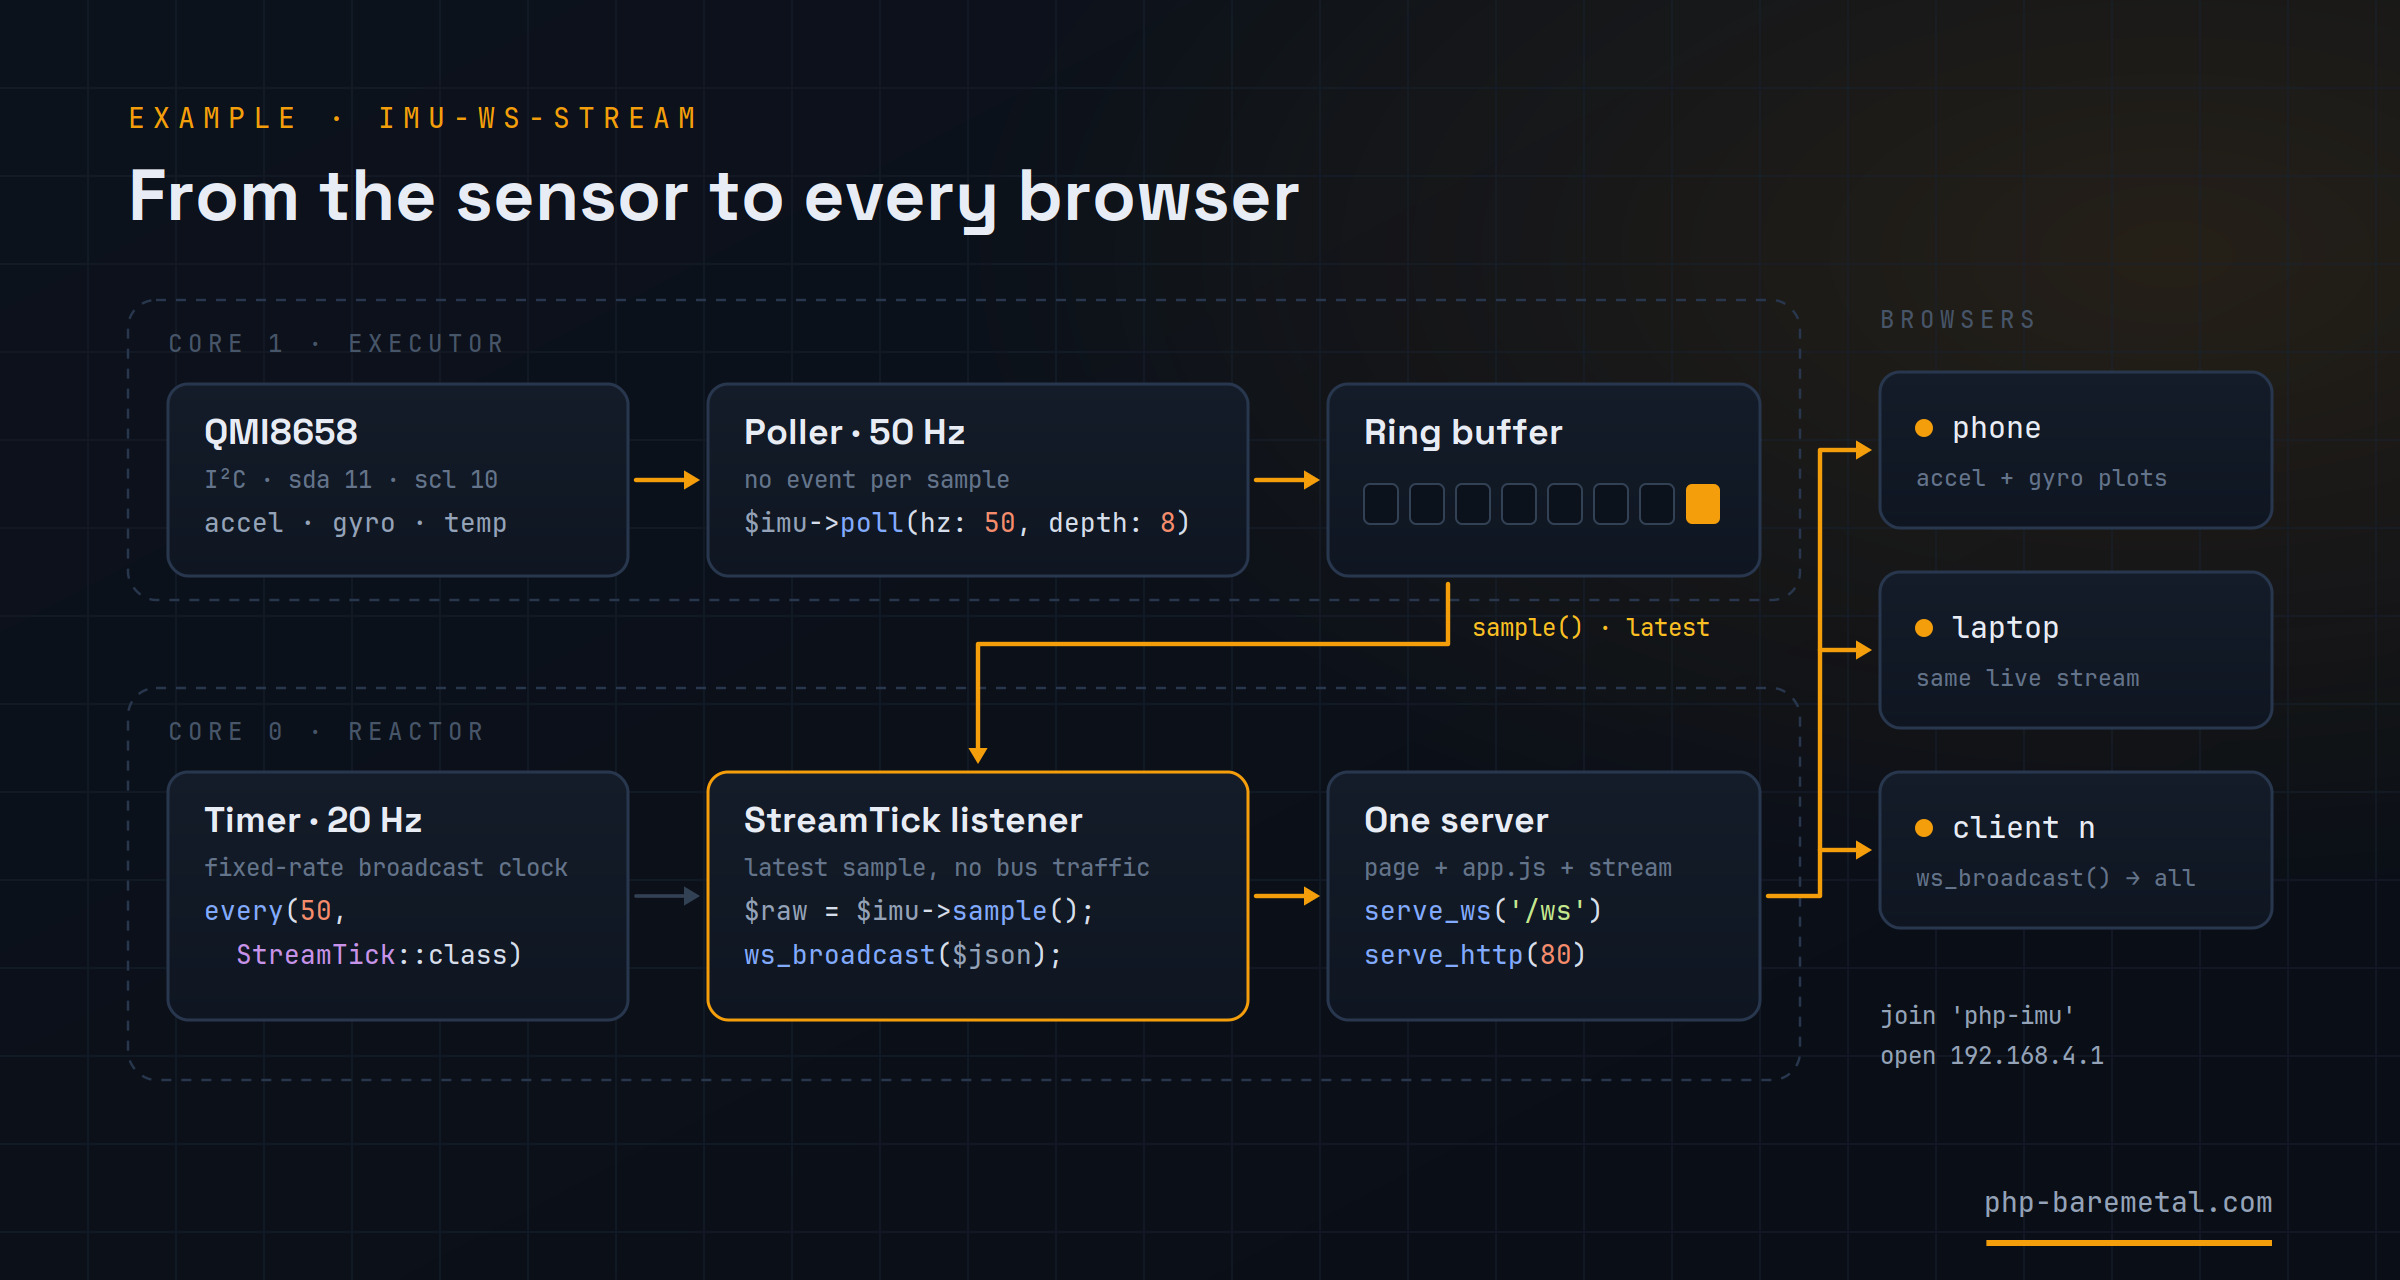Click the CORE 1 · EXECUTOR heading

[x=337, y=344]
